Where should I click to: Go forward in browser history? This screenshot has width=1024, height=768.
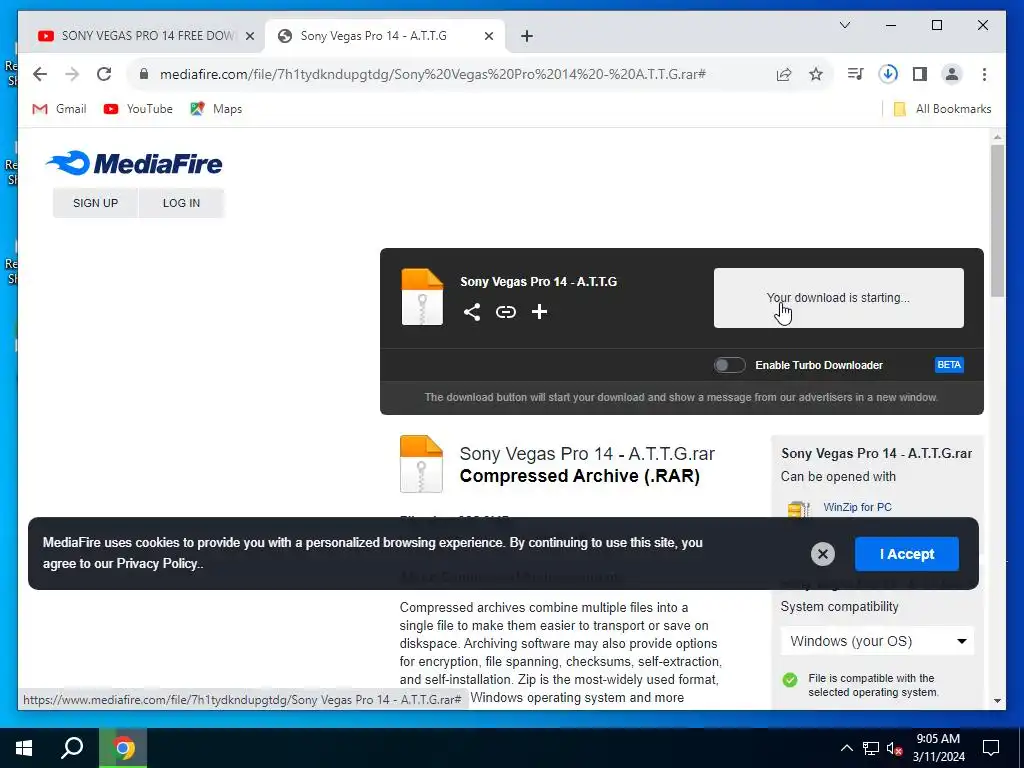click(72, 74)
